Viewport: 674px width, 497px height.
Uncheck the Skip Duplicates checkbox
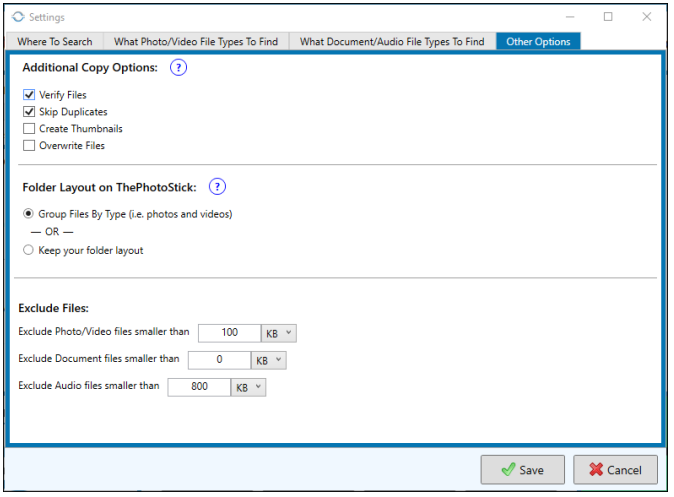(29, 112)
